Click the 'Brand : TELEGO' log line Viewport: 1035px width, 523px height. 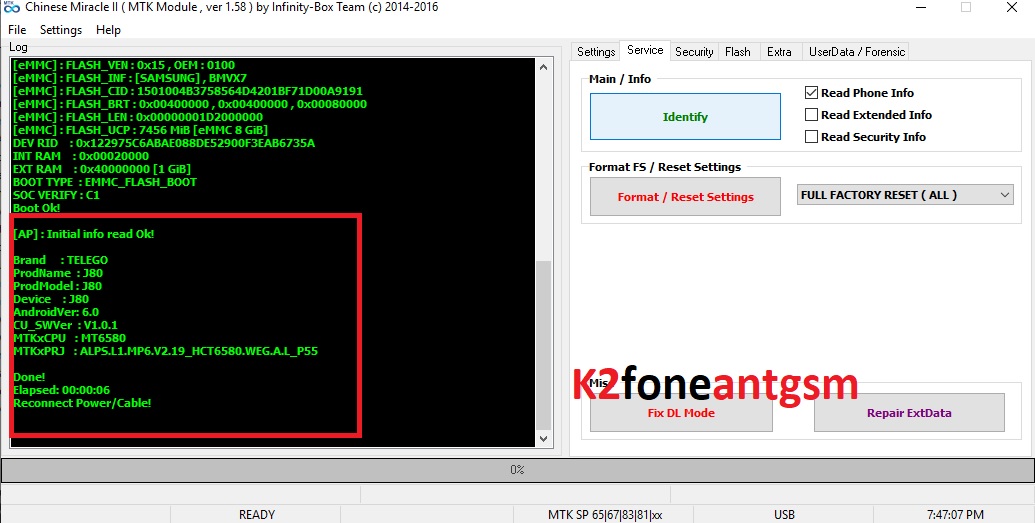click(x=61, y=260)
